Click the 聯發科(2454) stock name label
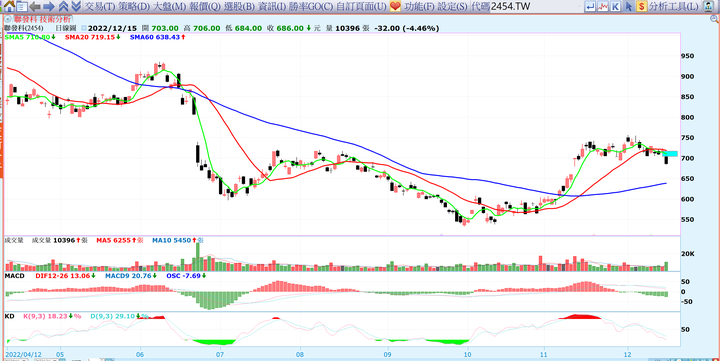 (x=24, y=28)
